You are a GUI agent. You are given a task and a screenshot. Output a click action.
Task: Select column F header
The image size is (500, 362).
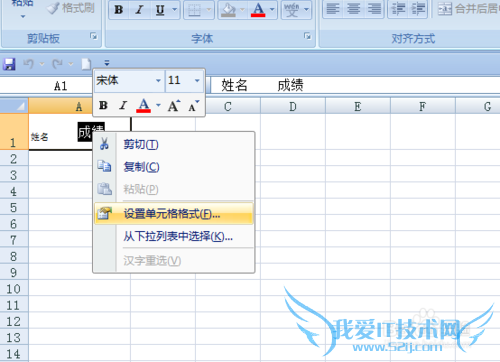click(423, 106)
